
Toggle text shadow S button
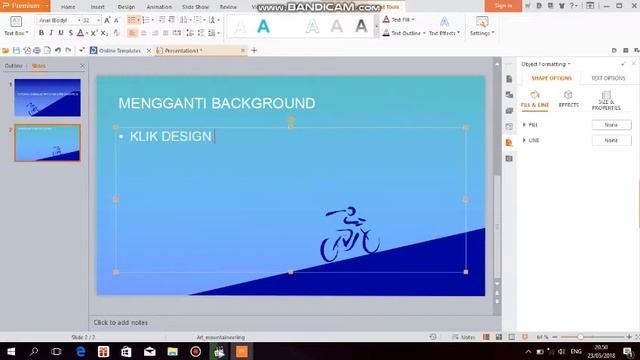(x=71, y=33)
